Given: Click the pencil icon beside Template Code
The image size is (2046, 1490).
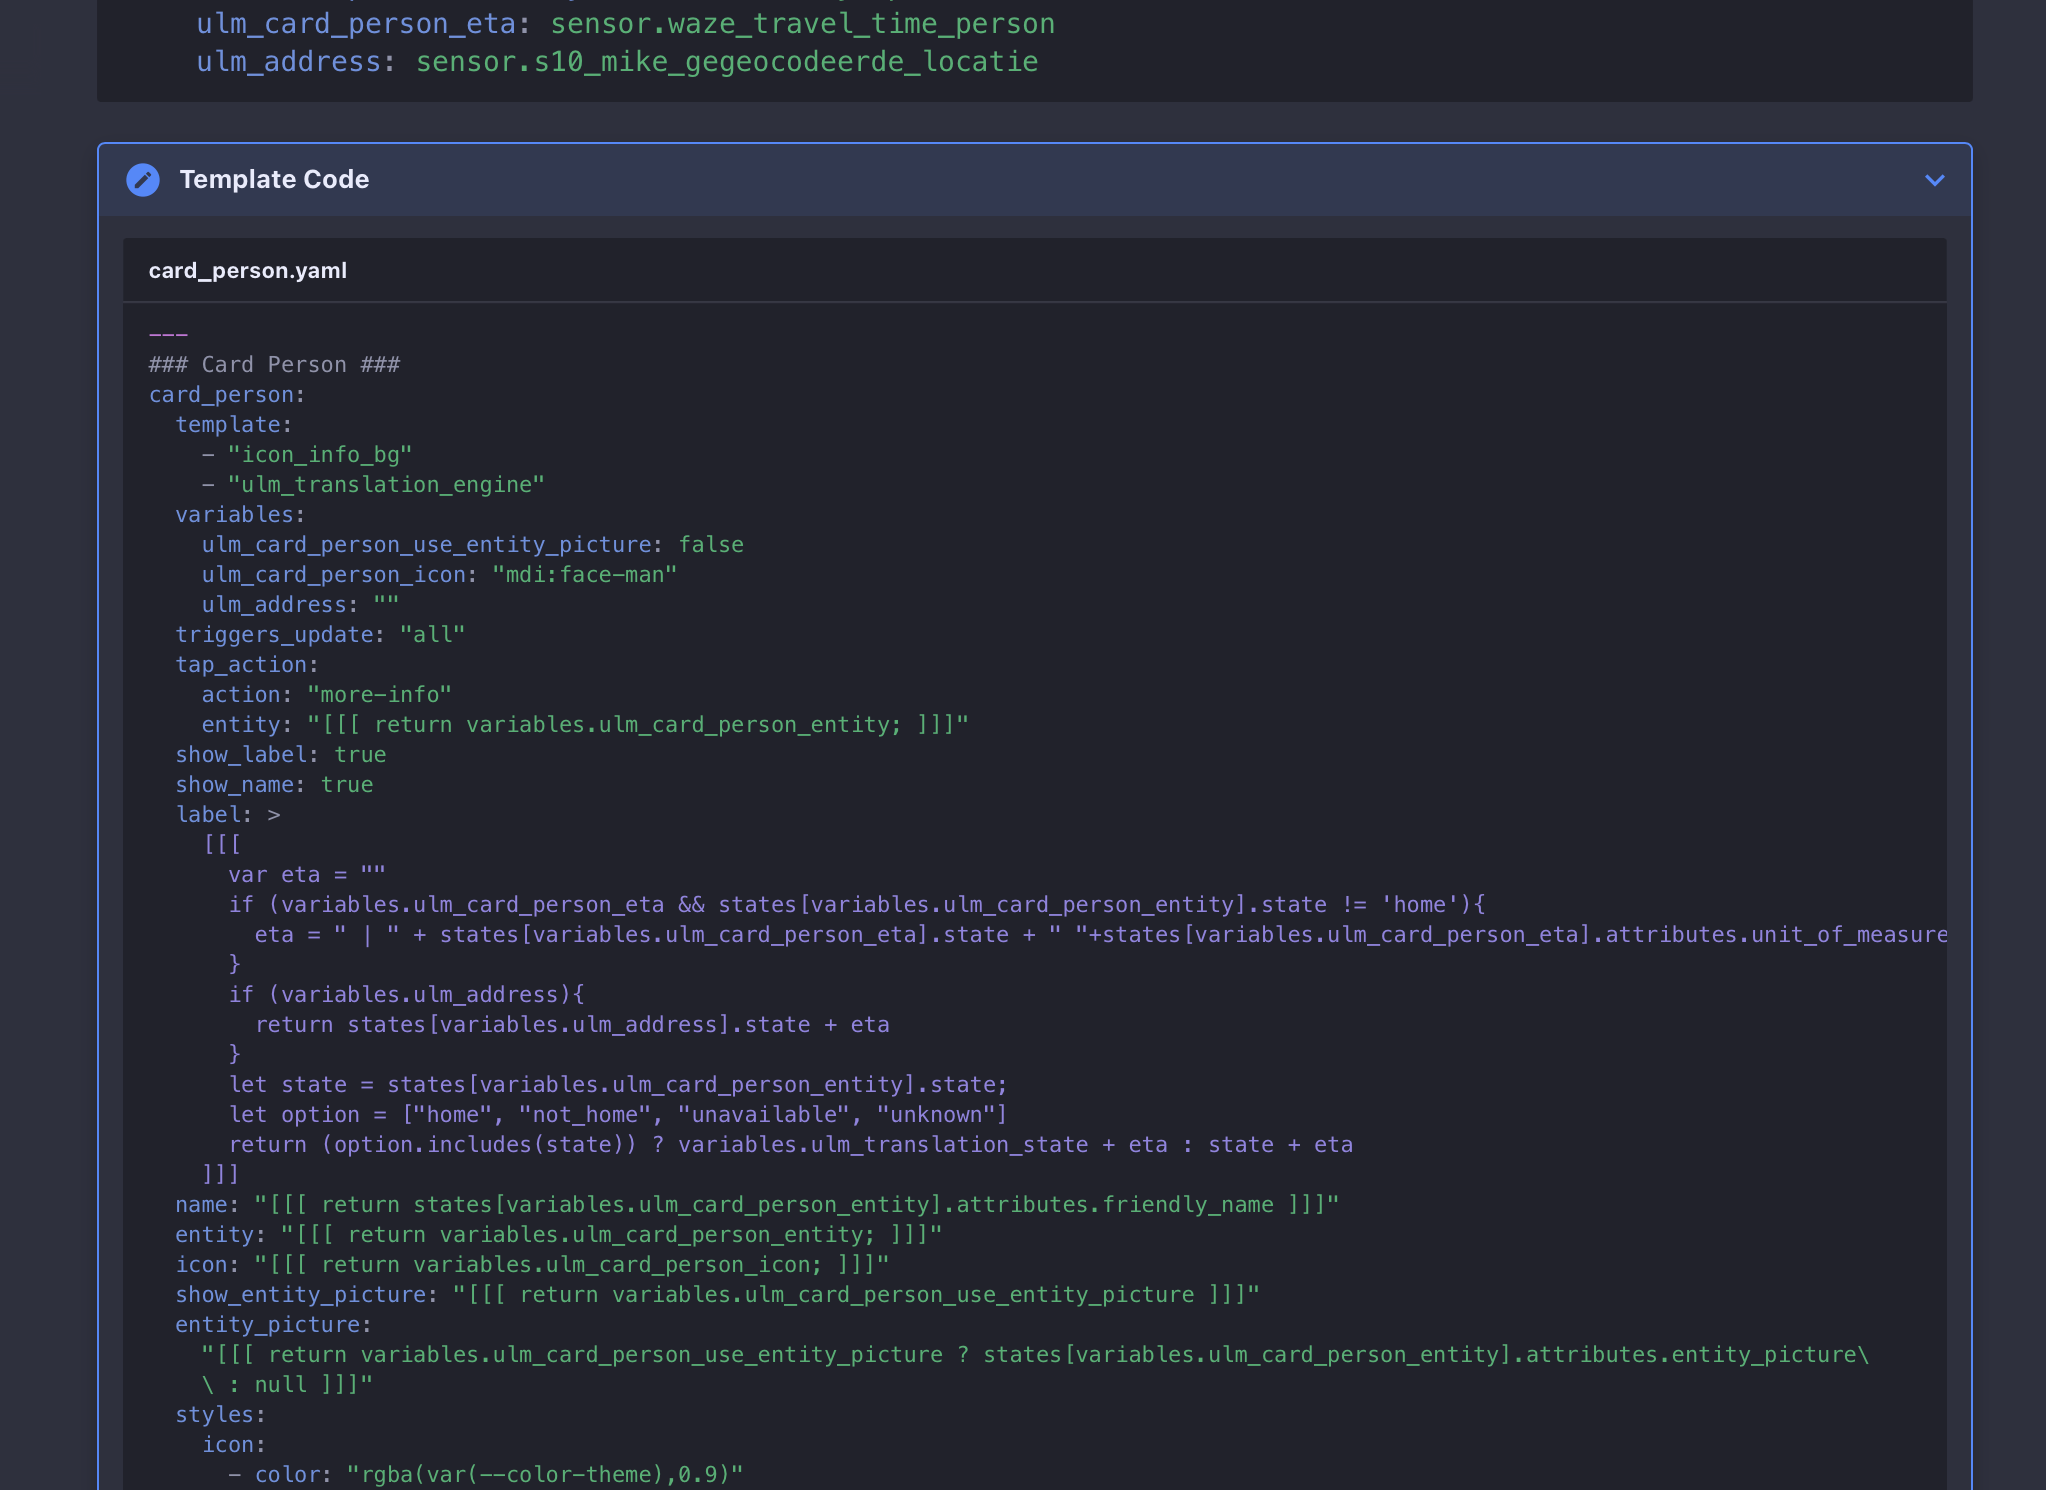Looking at the screenshot, I should [x=144, y=180].
